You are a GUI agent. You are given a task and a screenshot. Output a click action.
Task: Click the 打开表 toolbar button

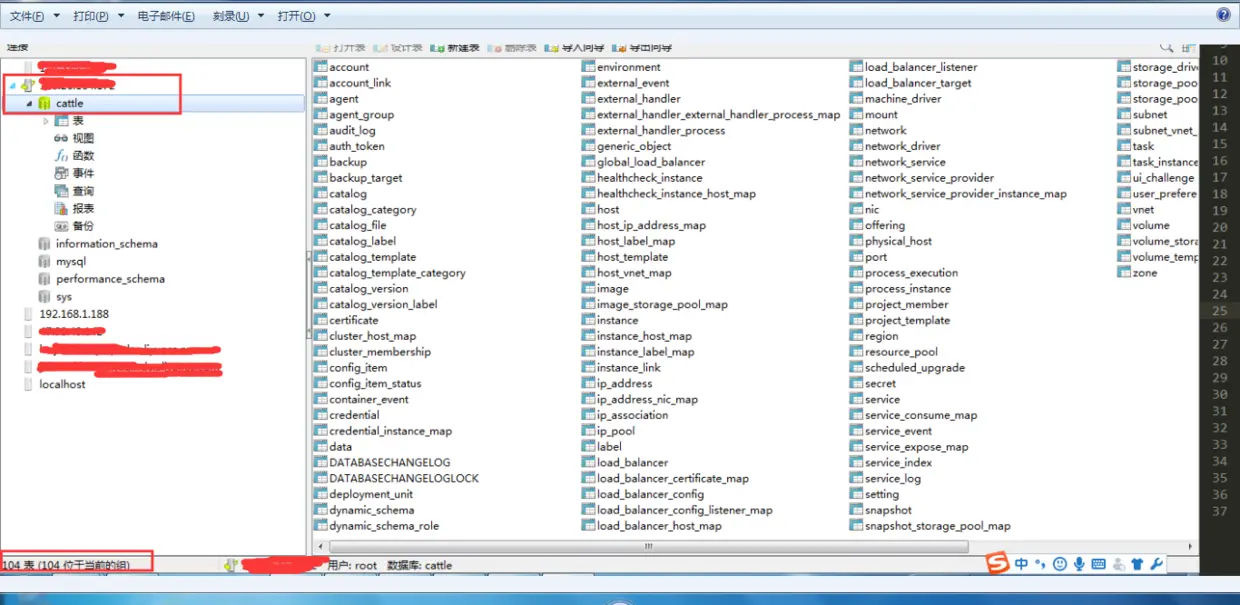(341, 48)
